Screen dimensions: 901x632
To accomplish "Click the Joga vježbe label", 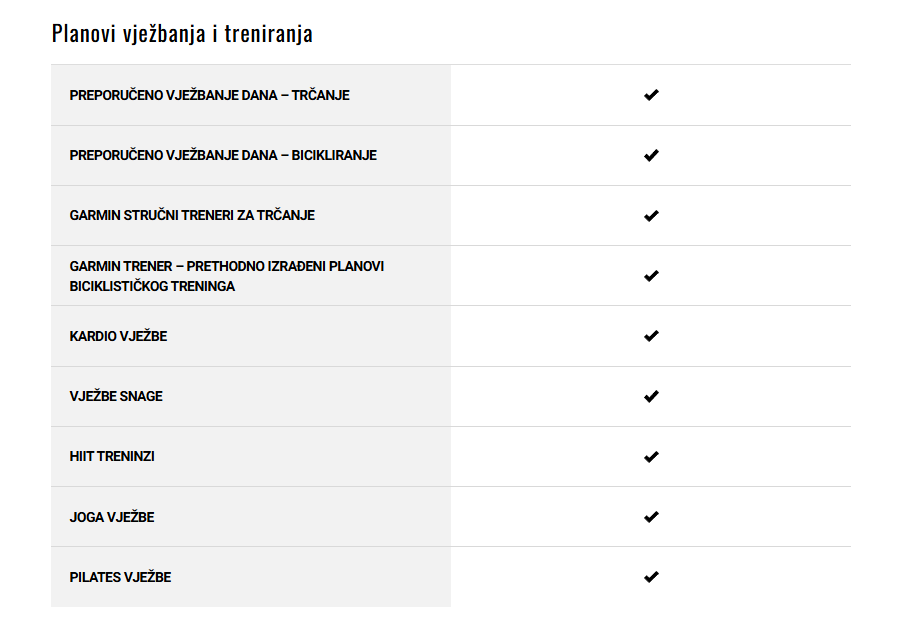I will pos(112,517).
